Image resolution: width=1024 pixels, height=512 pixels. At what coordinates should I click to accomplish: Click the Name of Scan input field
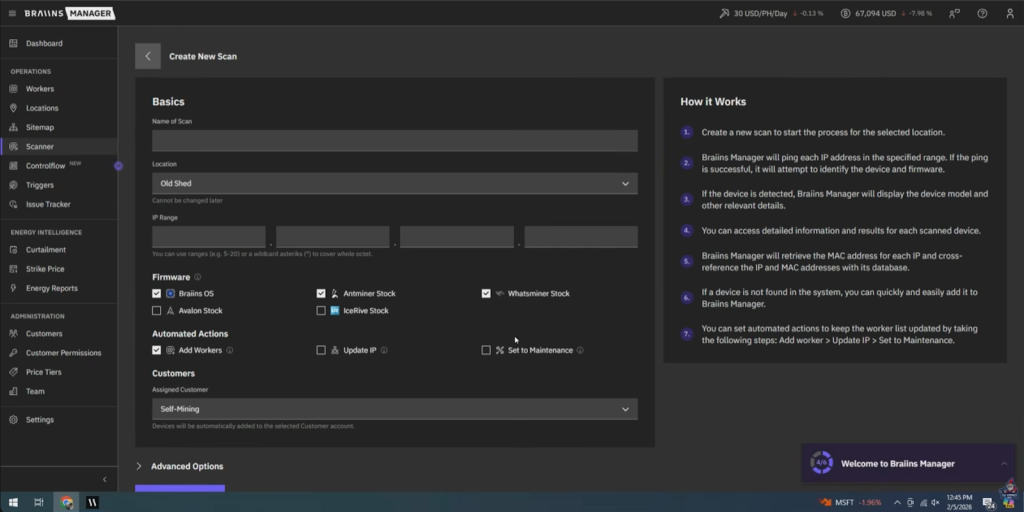click(394, 141)
